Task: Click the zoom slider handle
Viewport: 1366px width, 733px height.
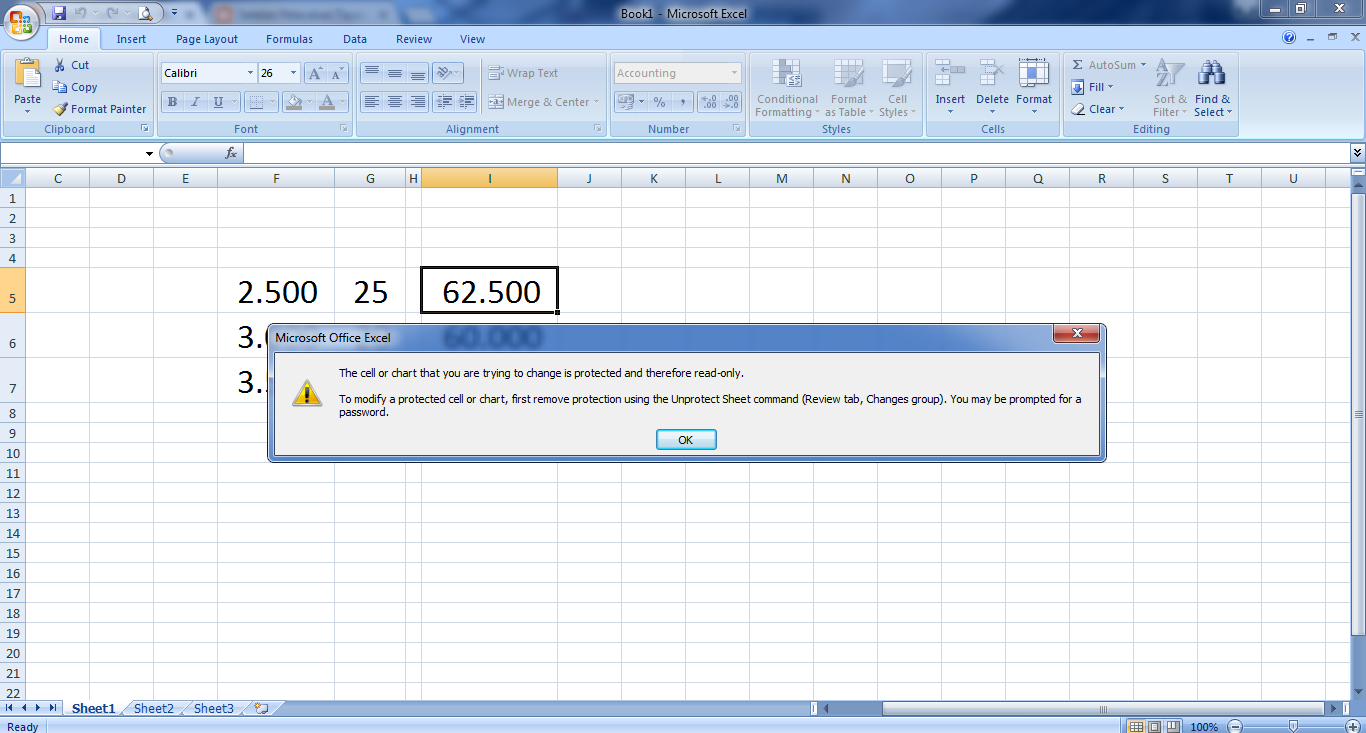Action: (x=1293, y=726)
